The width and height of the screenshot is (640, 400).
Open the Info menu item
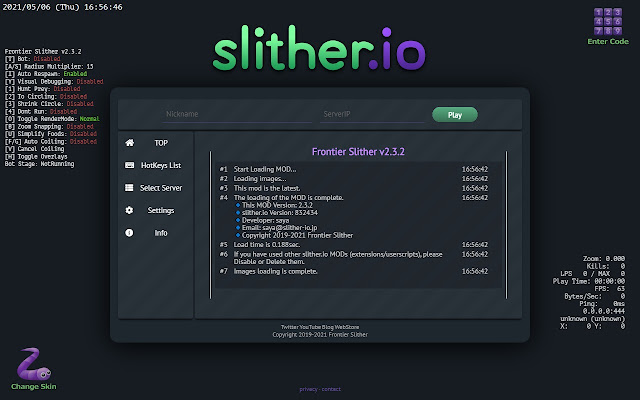[x=155, y=233]
